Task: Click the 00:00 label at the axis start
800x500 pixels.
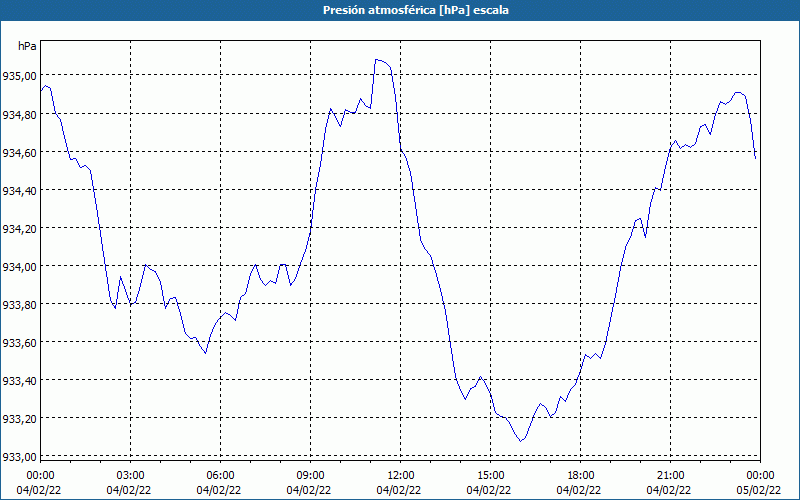Action: pos(40,476)
